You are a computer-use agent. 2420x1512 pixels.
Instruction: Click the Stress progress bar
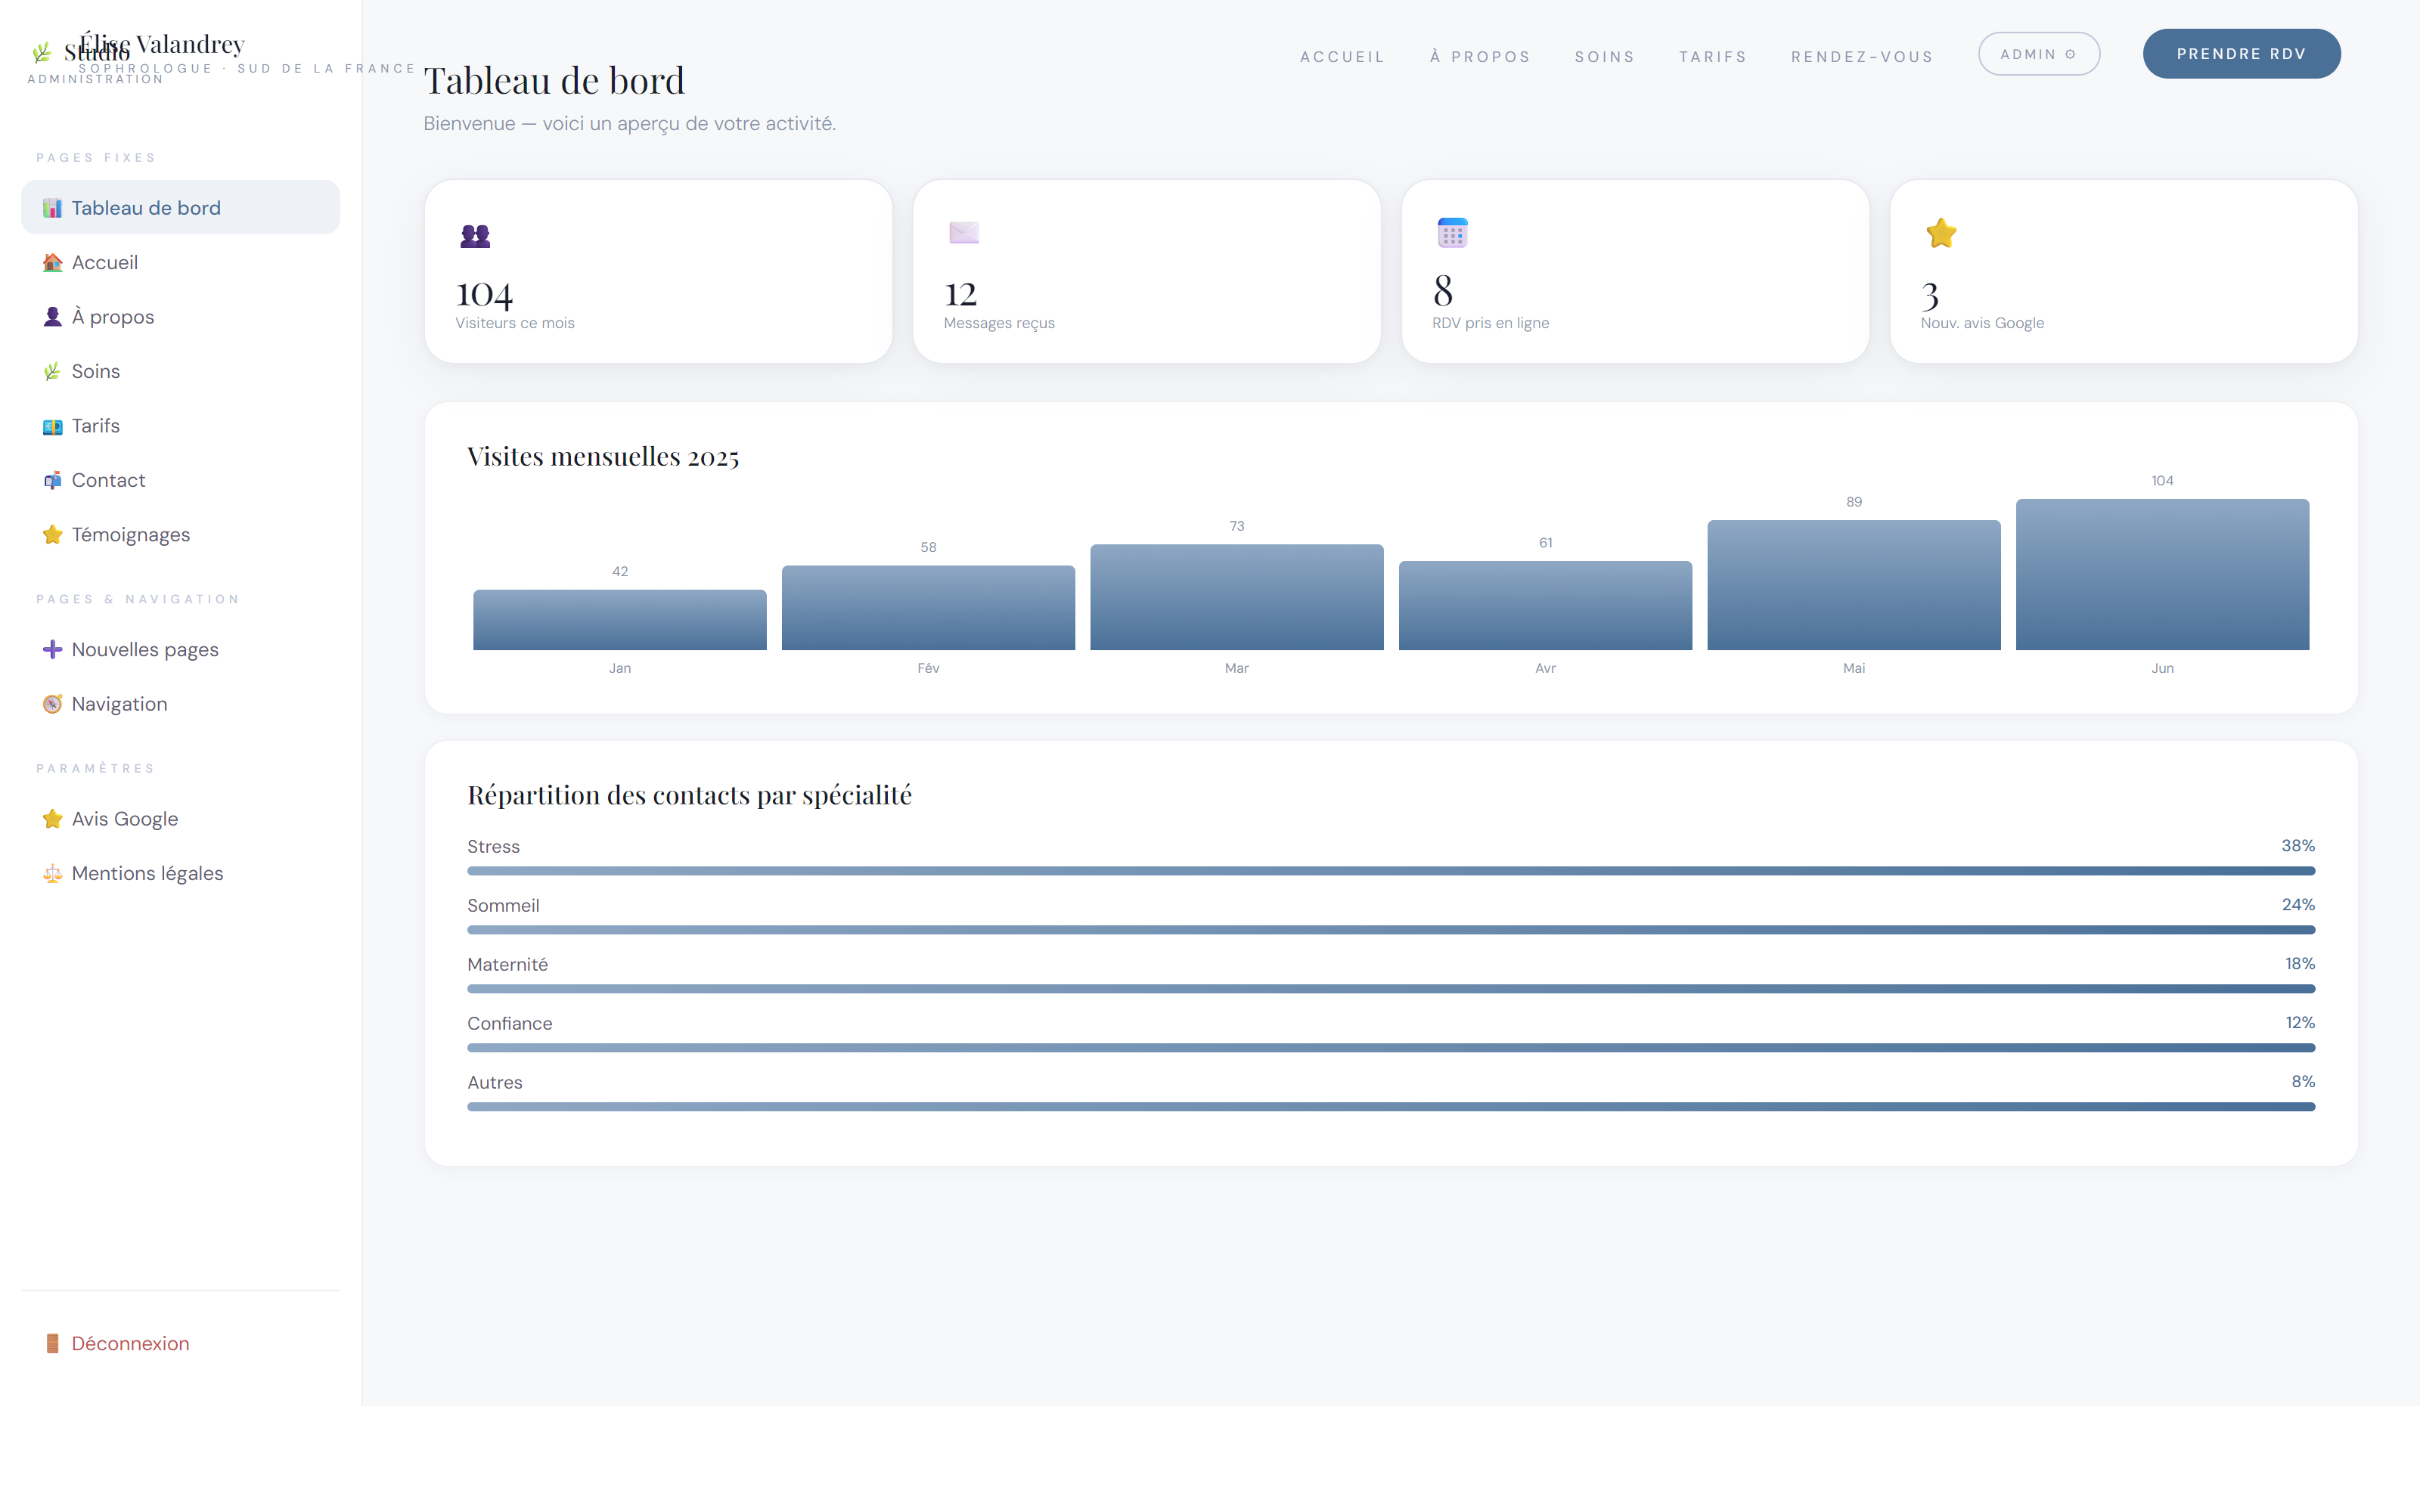[x=1391, y=871]
